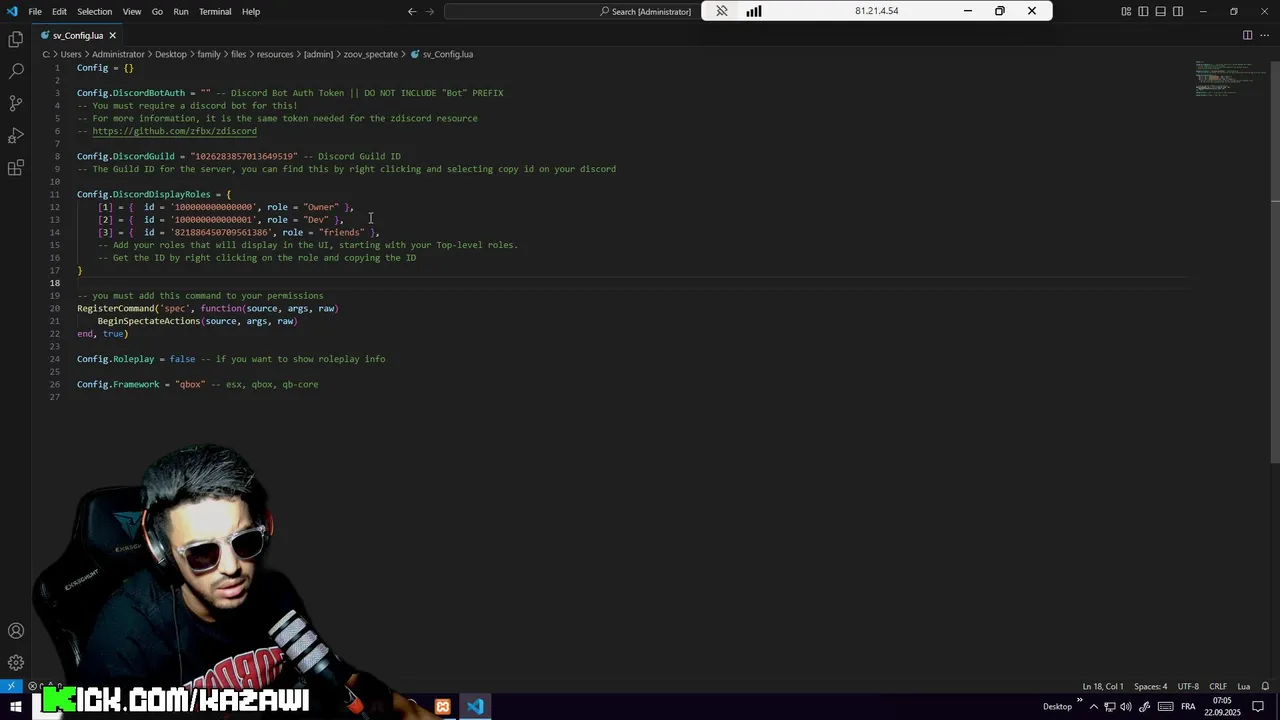Open the Source Control view
This screenshot has height=720, width=1280.
click(x=16, y=103)
